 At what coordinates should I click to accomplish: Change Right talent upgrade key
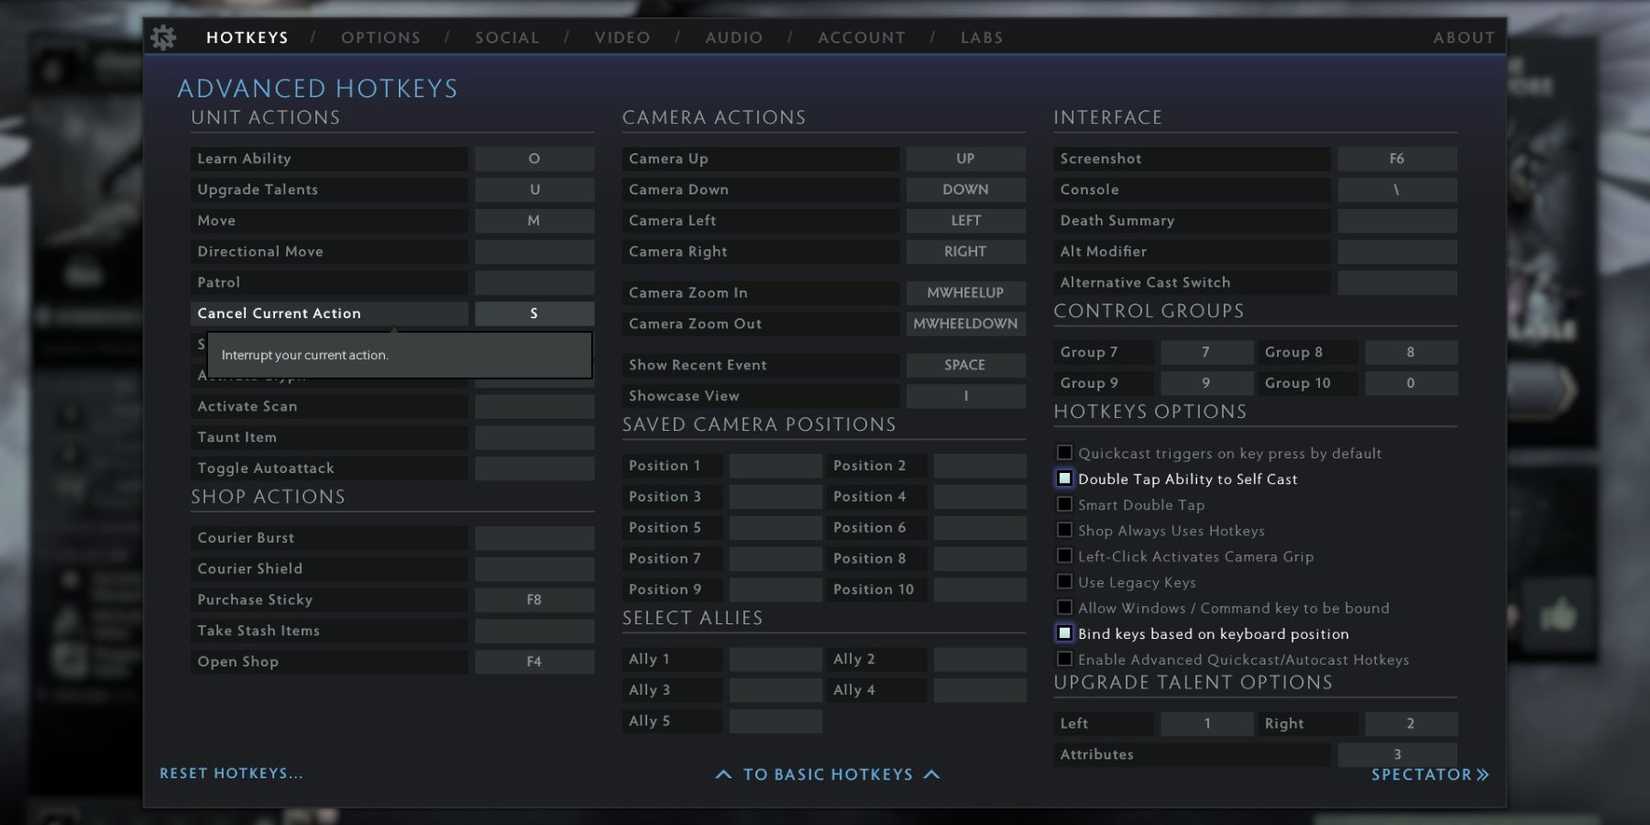click(1411, 723)
